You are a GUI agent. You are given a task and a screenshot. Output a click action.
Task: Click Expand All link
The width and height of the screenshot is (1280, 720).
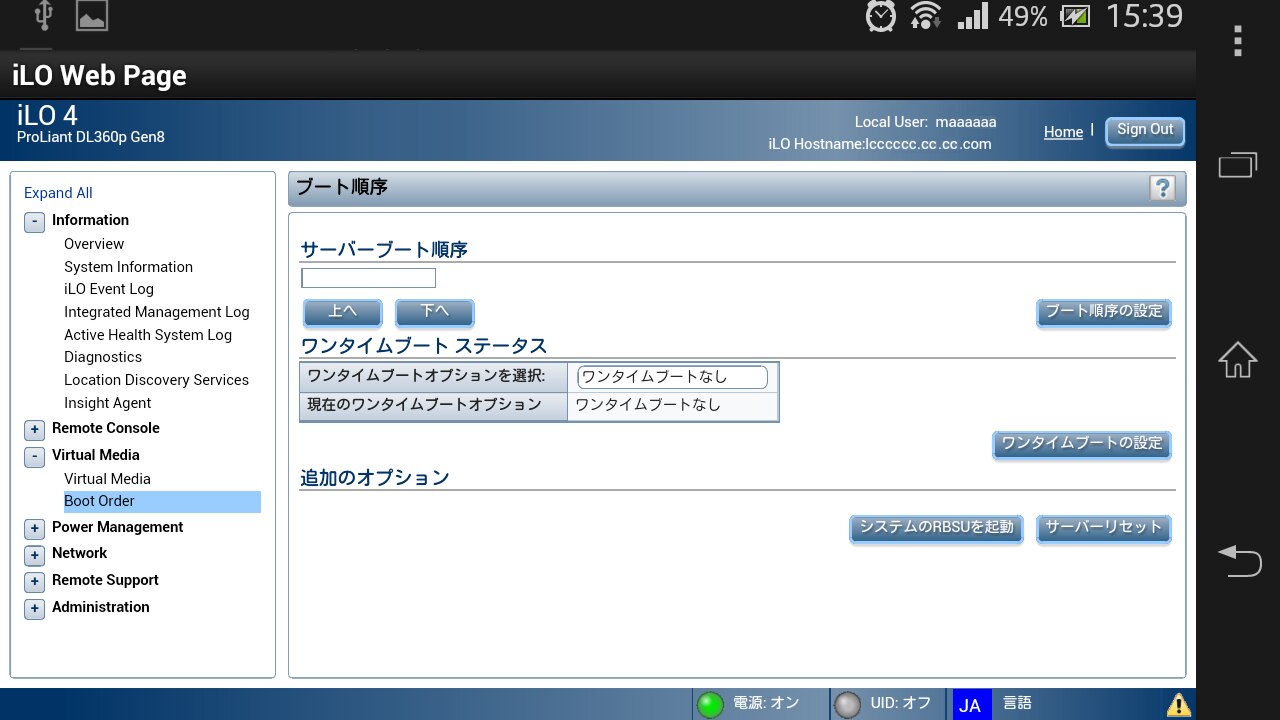(58, 193)
